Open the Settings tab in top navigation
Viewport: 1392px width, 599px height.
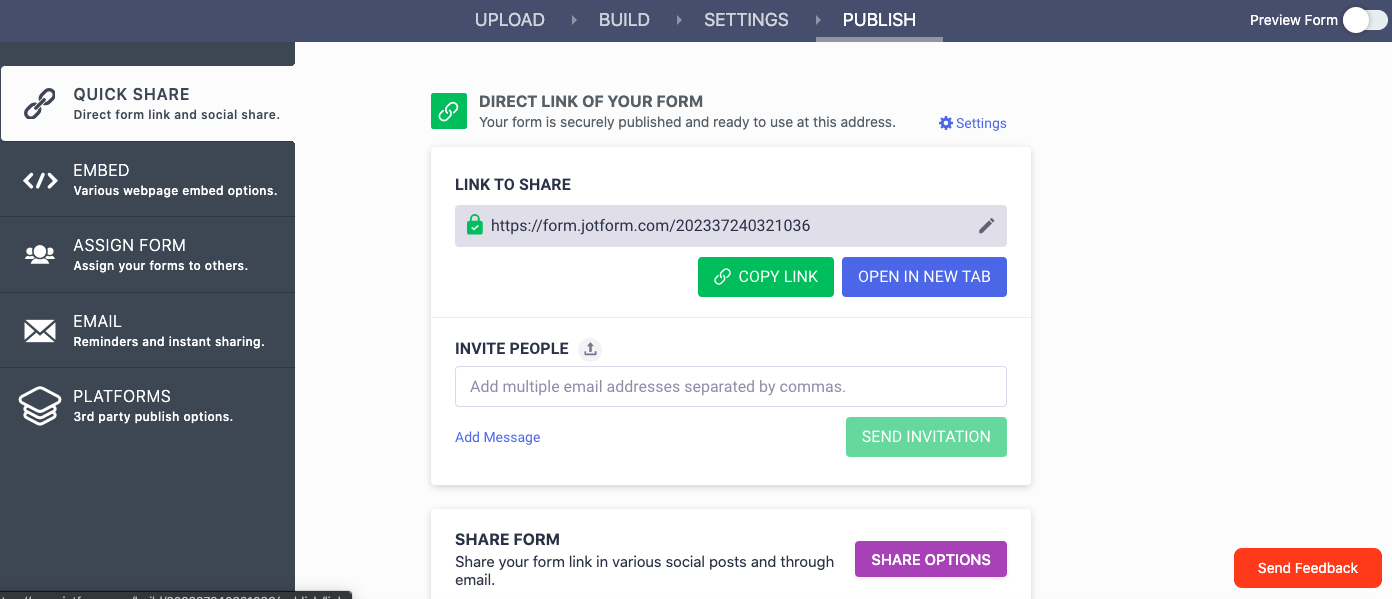[746, 20]
